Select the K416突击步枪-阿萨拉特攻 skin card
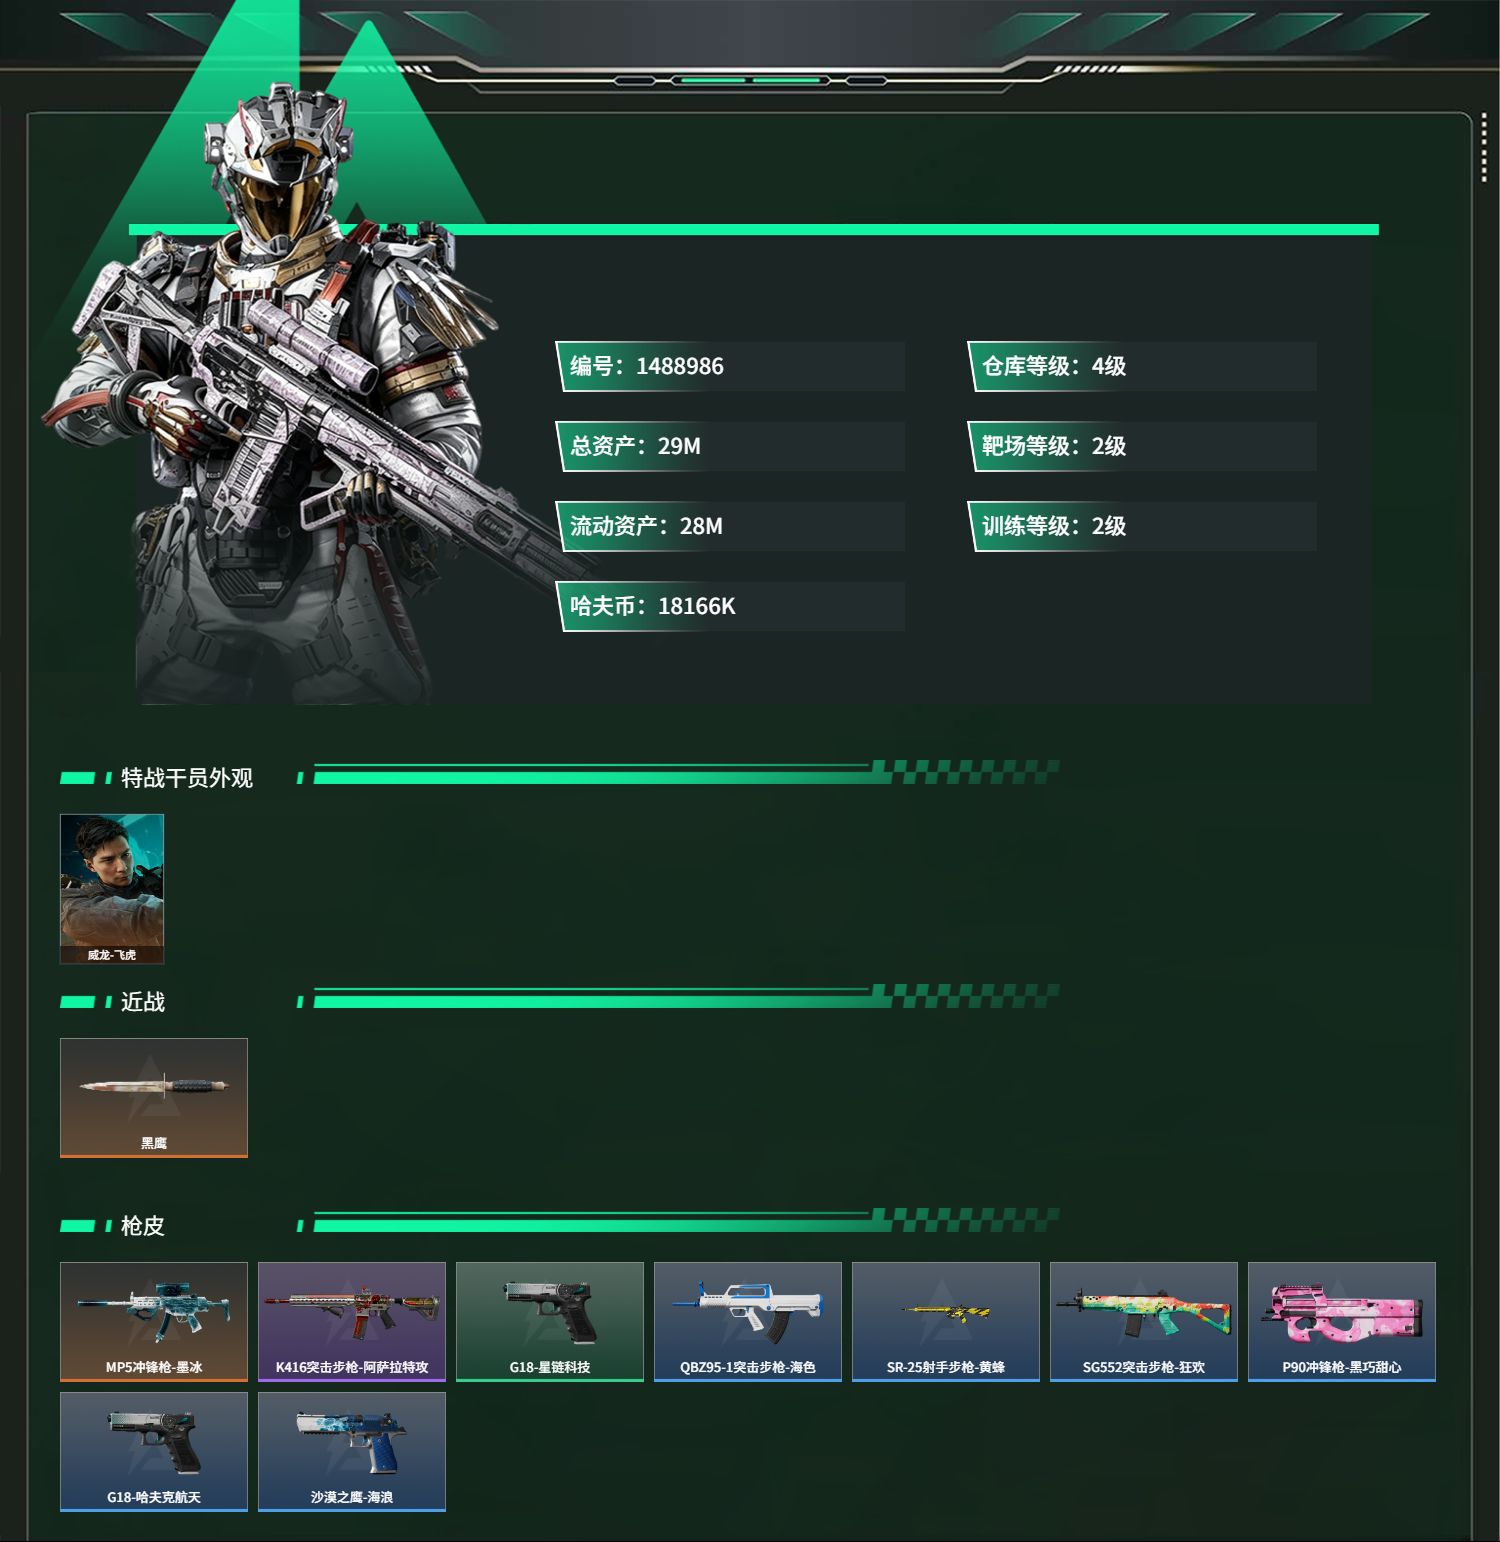This screenshot has height=1542, width=1500. click(352, 1322)
